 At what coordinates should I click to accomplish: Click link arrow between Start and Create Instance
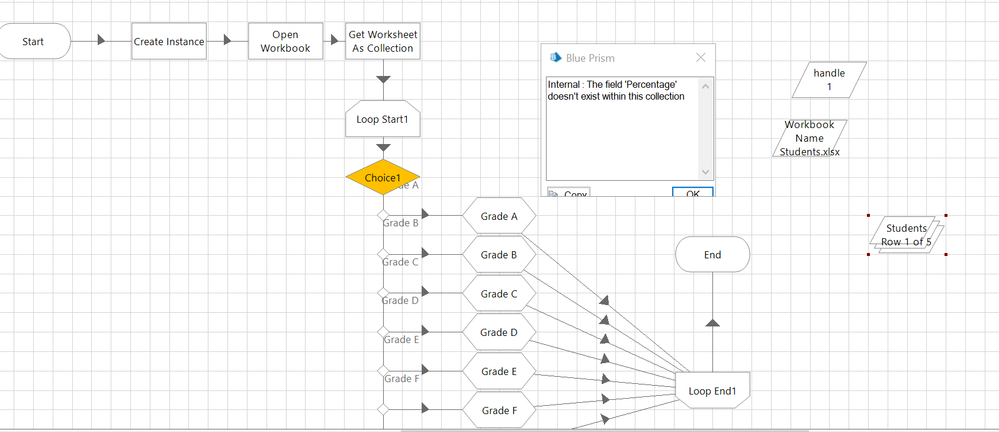(x=101, y=41)
